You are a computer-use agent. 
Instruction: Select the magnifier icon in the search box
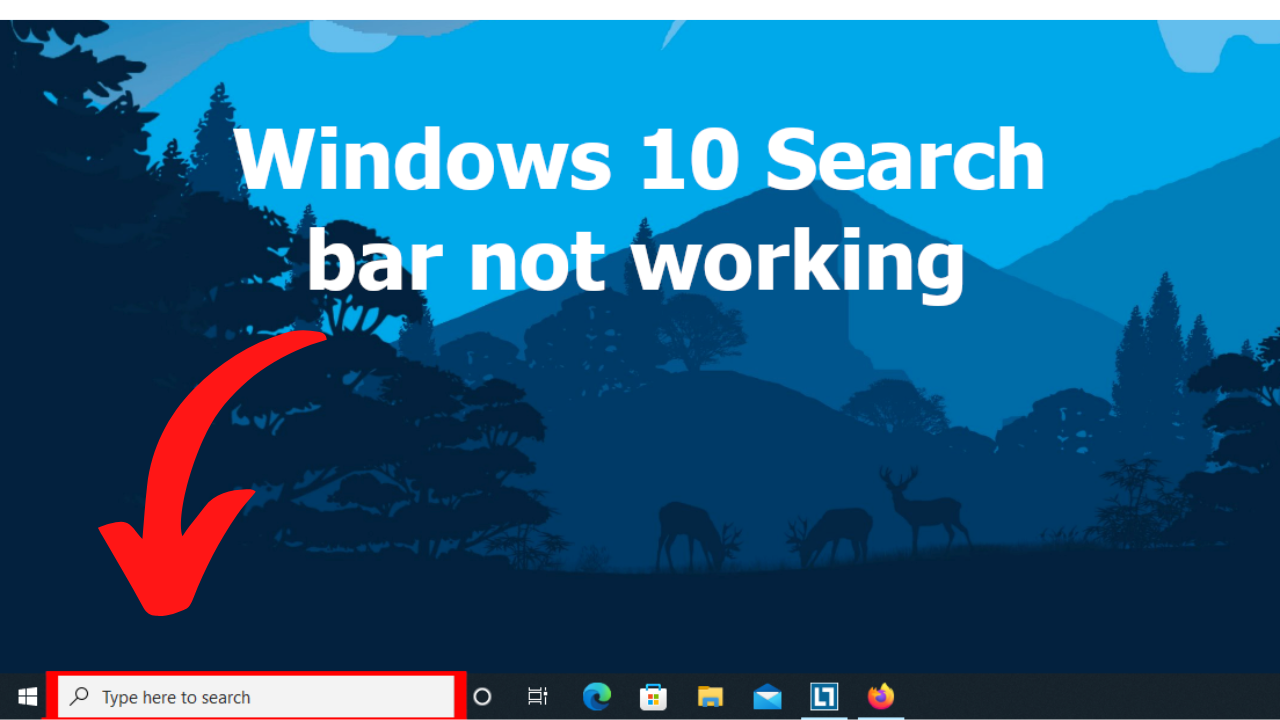(79, 696)
